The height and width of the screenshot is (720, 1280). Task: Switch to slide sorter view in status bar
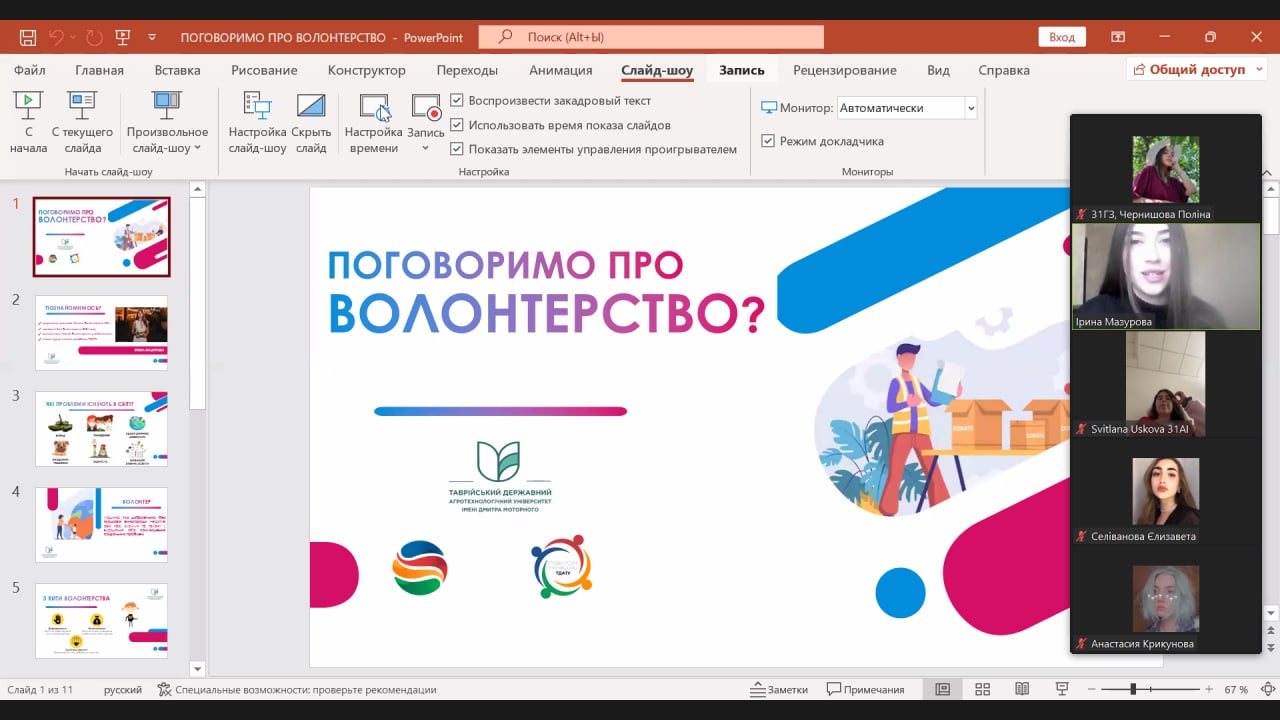[982, 689]
